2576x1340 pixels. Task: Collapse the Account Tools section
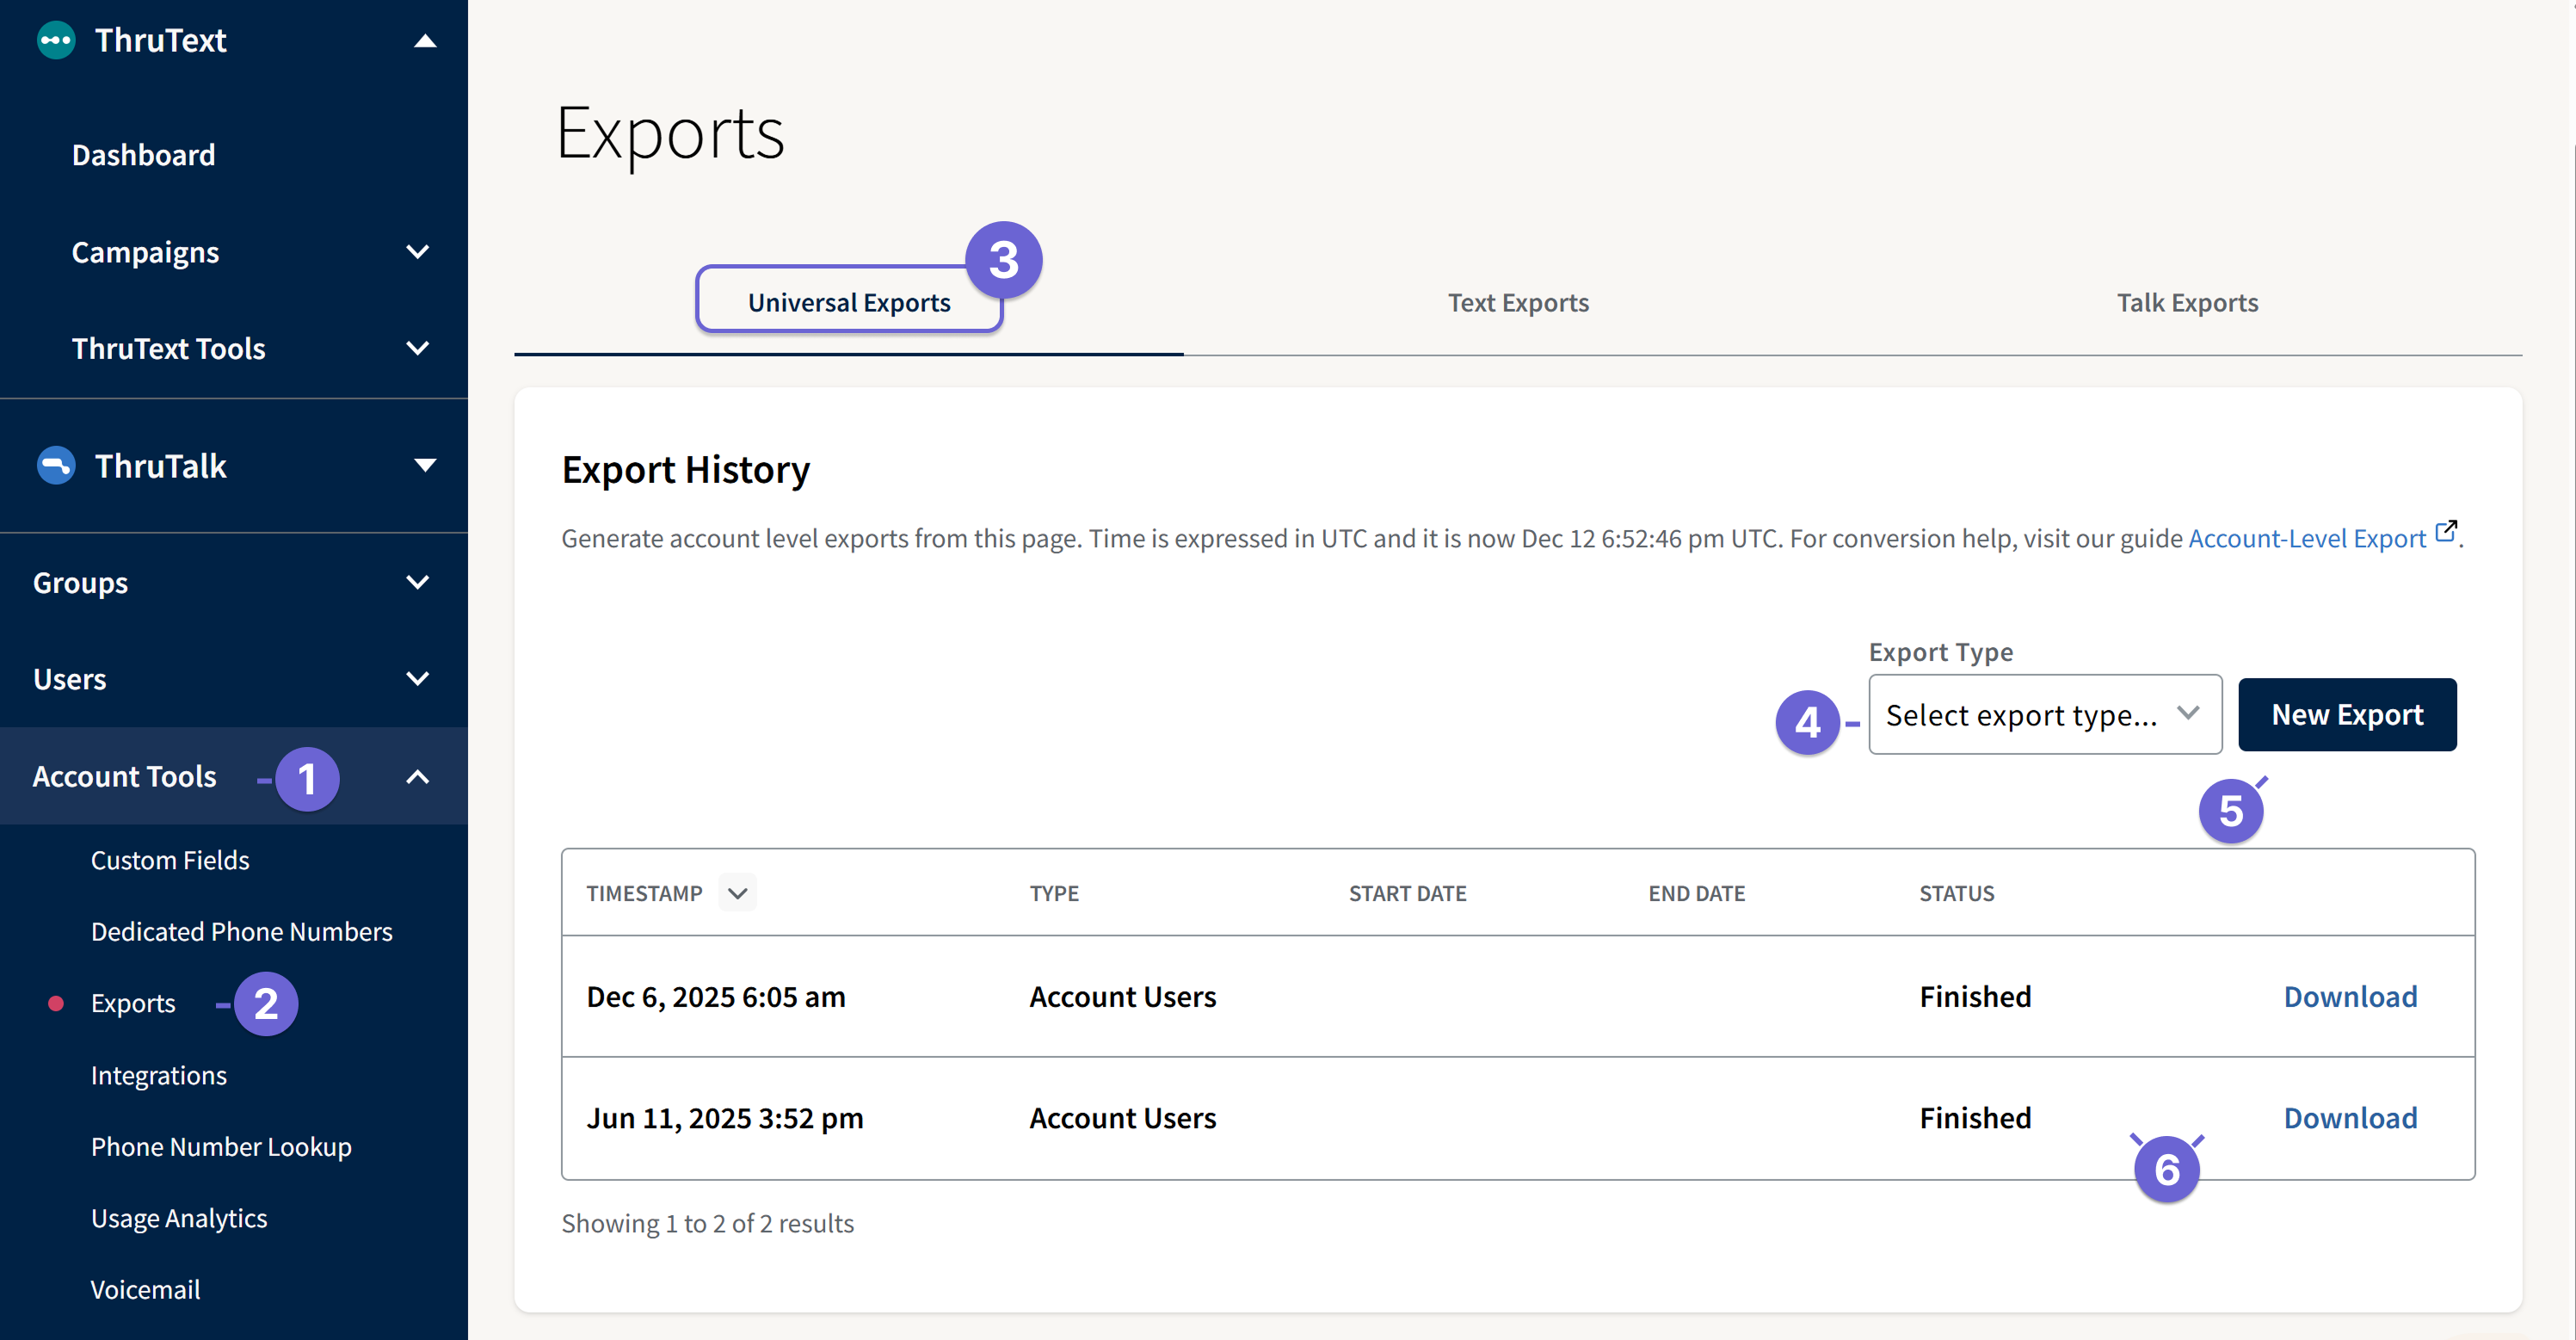click(418, 776)
